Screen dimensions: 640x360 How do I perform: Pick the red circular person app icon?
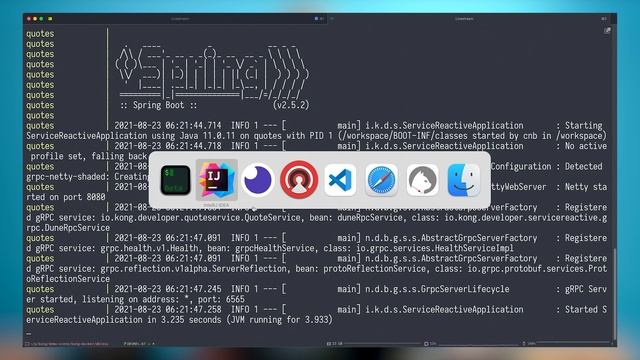[299, 180]
